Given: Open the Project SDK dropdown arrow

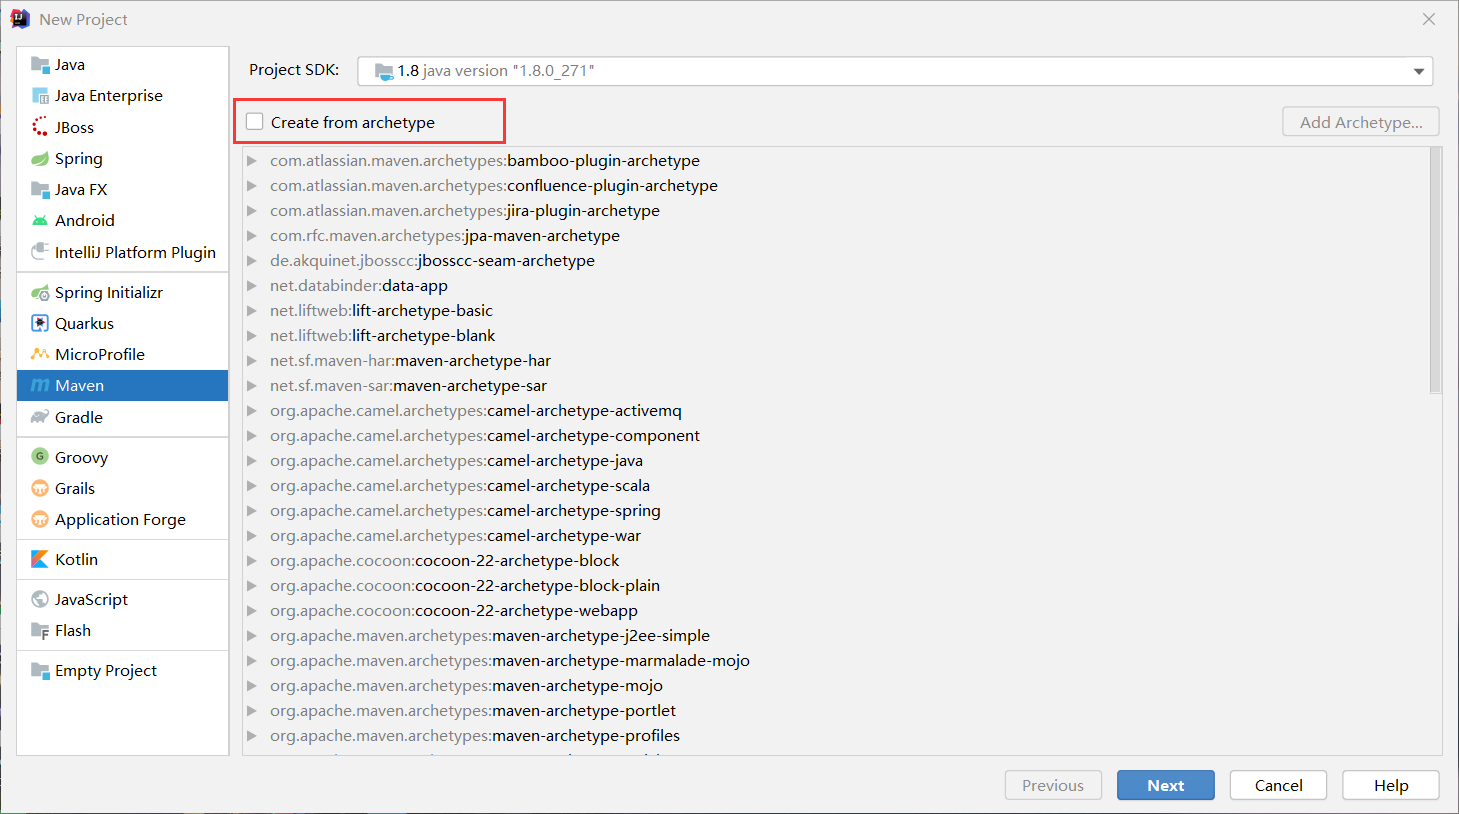Looking at the screenshot, I should (1418, 71).
